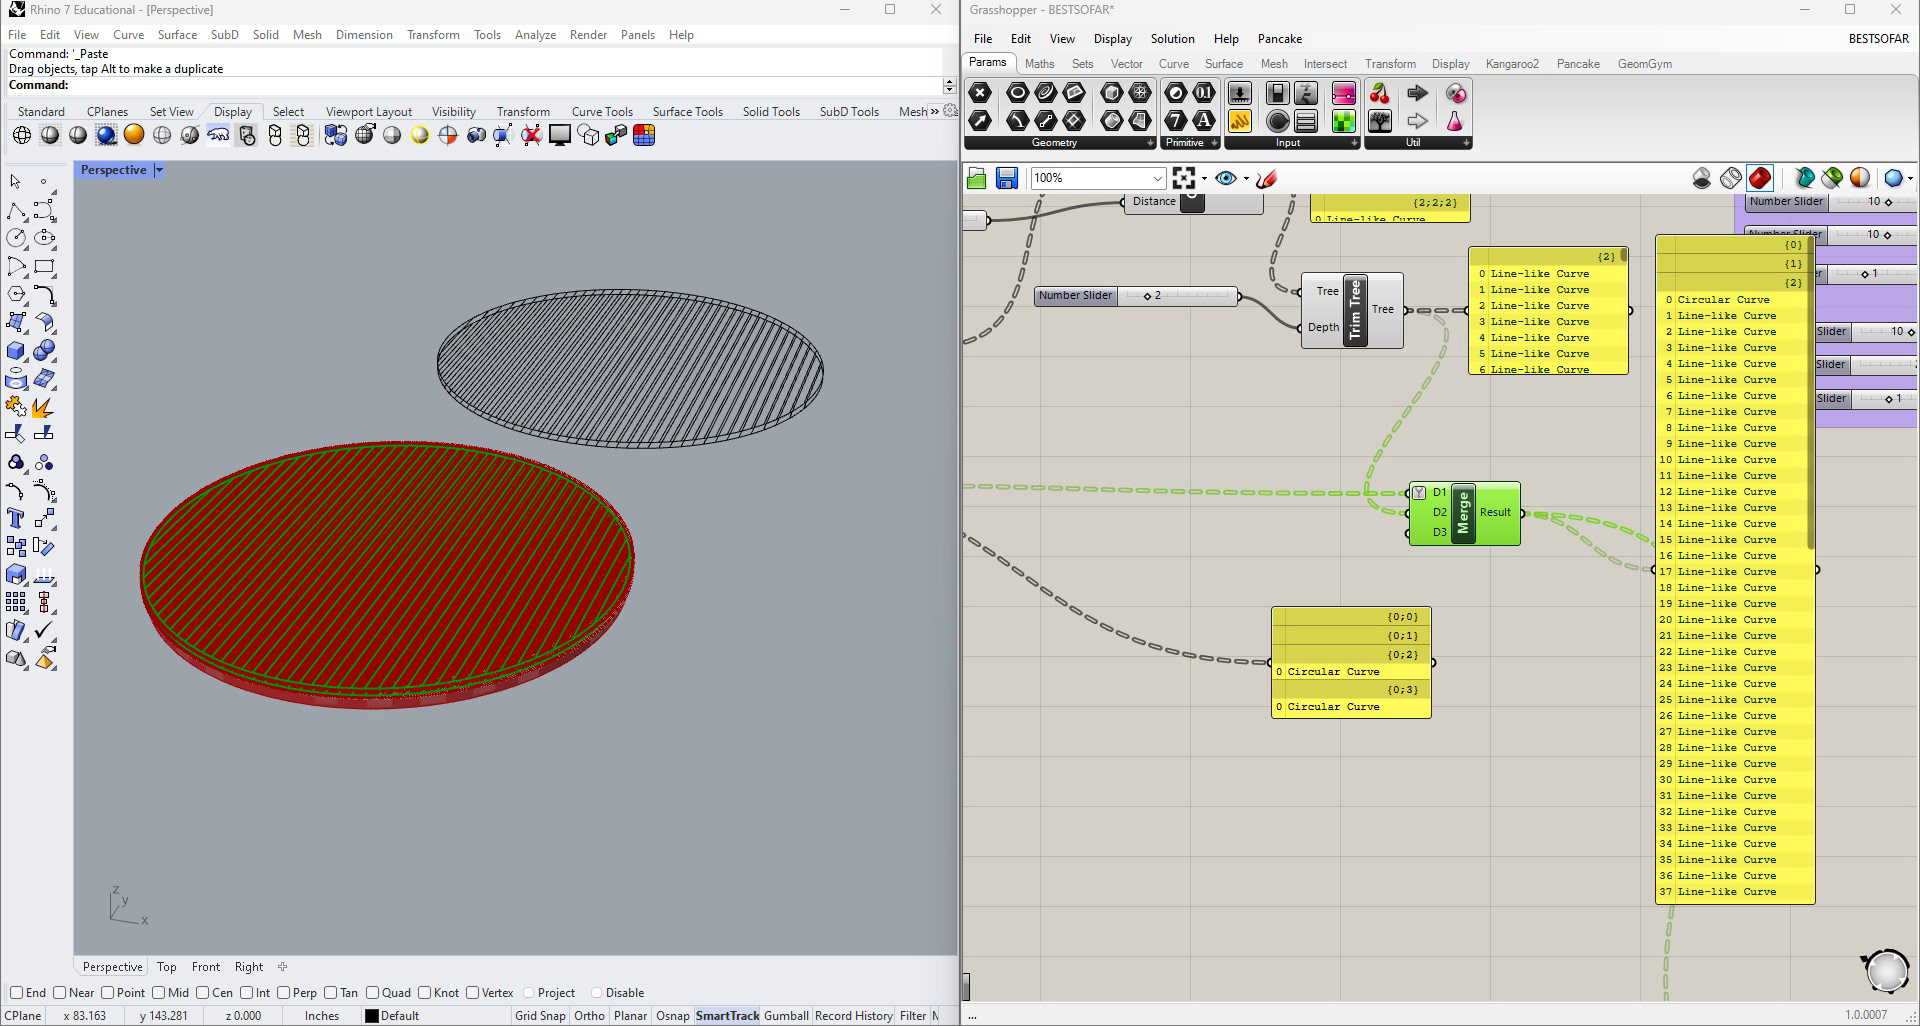Click the red shaded preview mode icon
This screenshot has height=1026, width=1920.
click(x=1760, y=178)
